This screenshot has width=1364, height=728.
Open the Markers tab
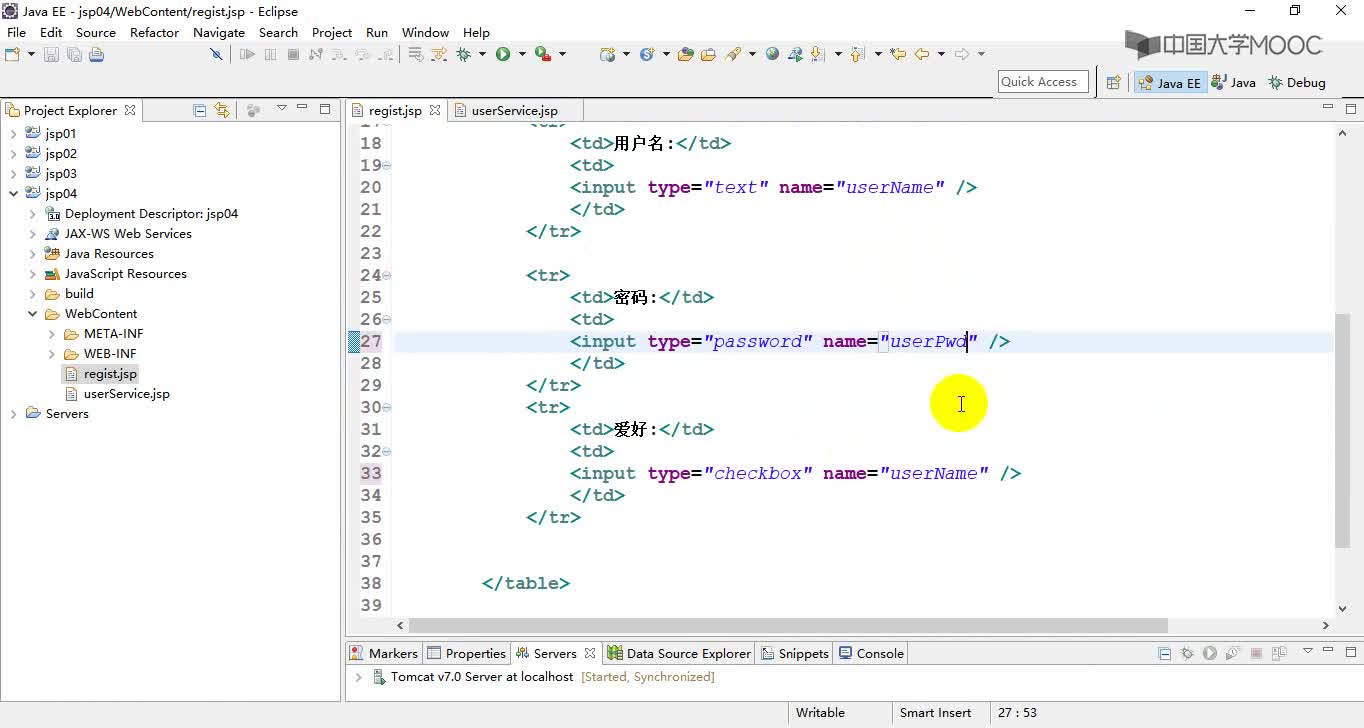[383, 653]
